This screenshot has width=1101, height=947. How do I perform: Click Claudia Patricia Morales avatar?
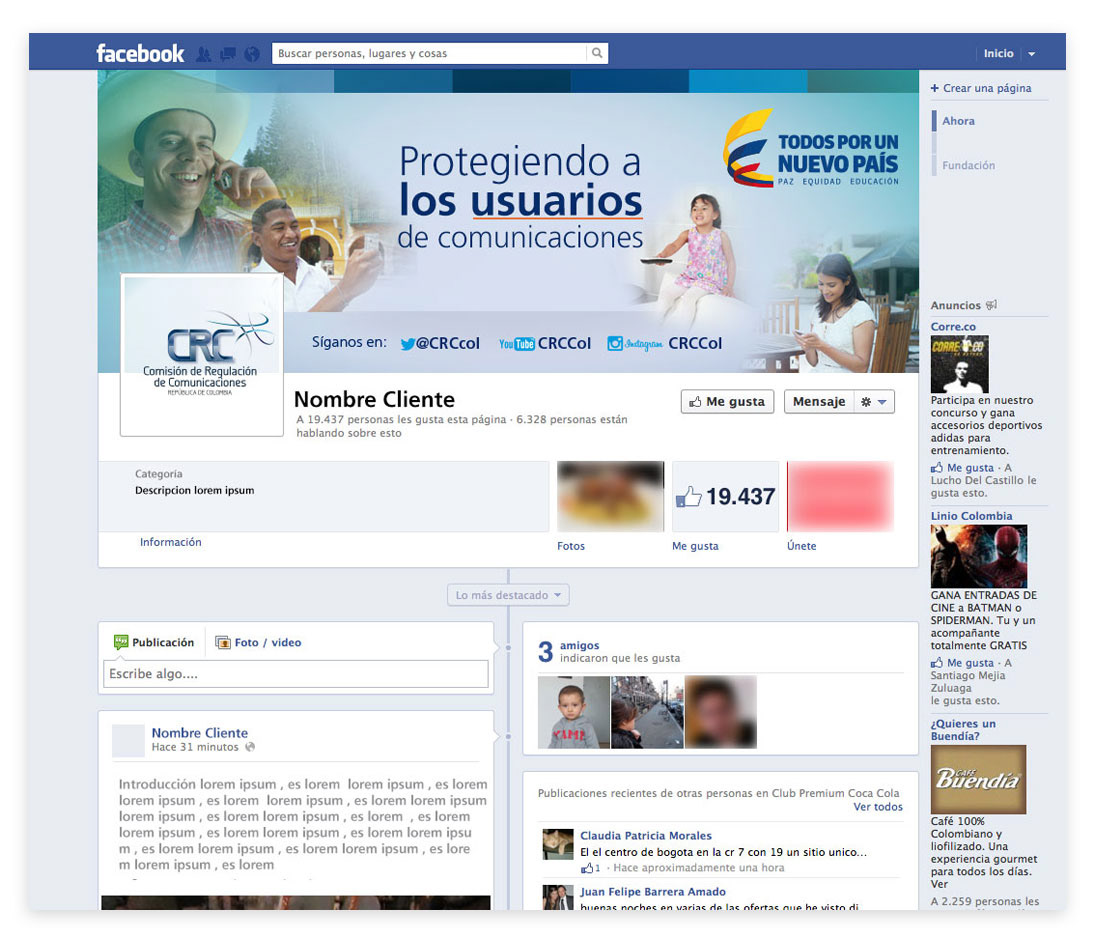(558, 844)
